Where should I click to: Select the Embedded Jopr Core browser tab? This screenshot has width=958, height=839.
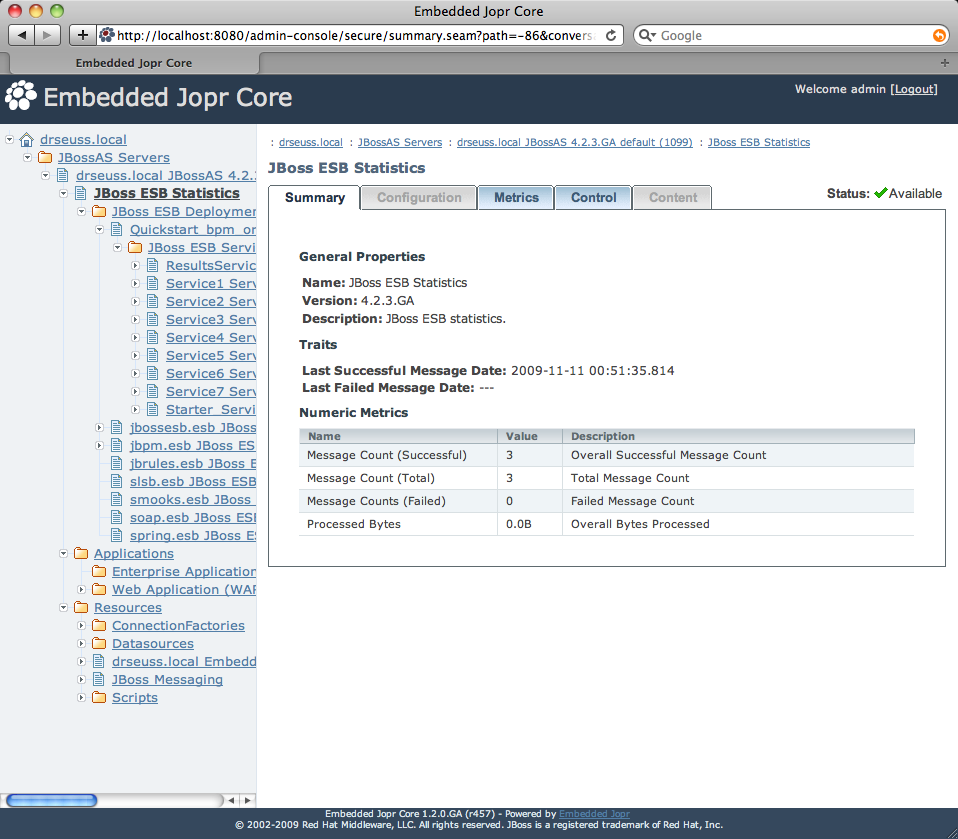pyautogui.click(x=133, y=63)
